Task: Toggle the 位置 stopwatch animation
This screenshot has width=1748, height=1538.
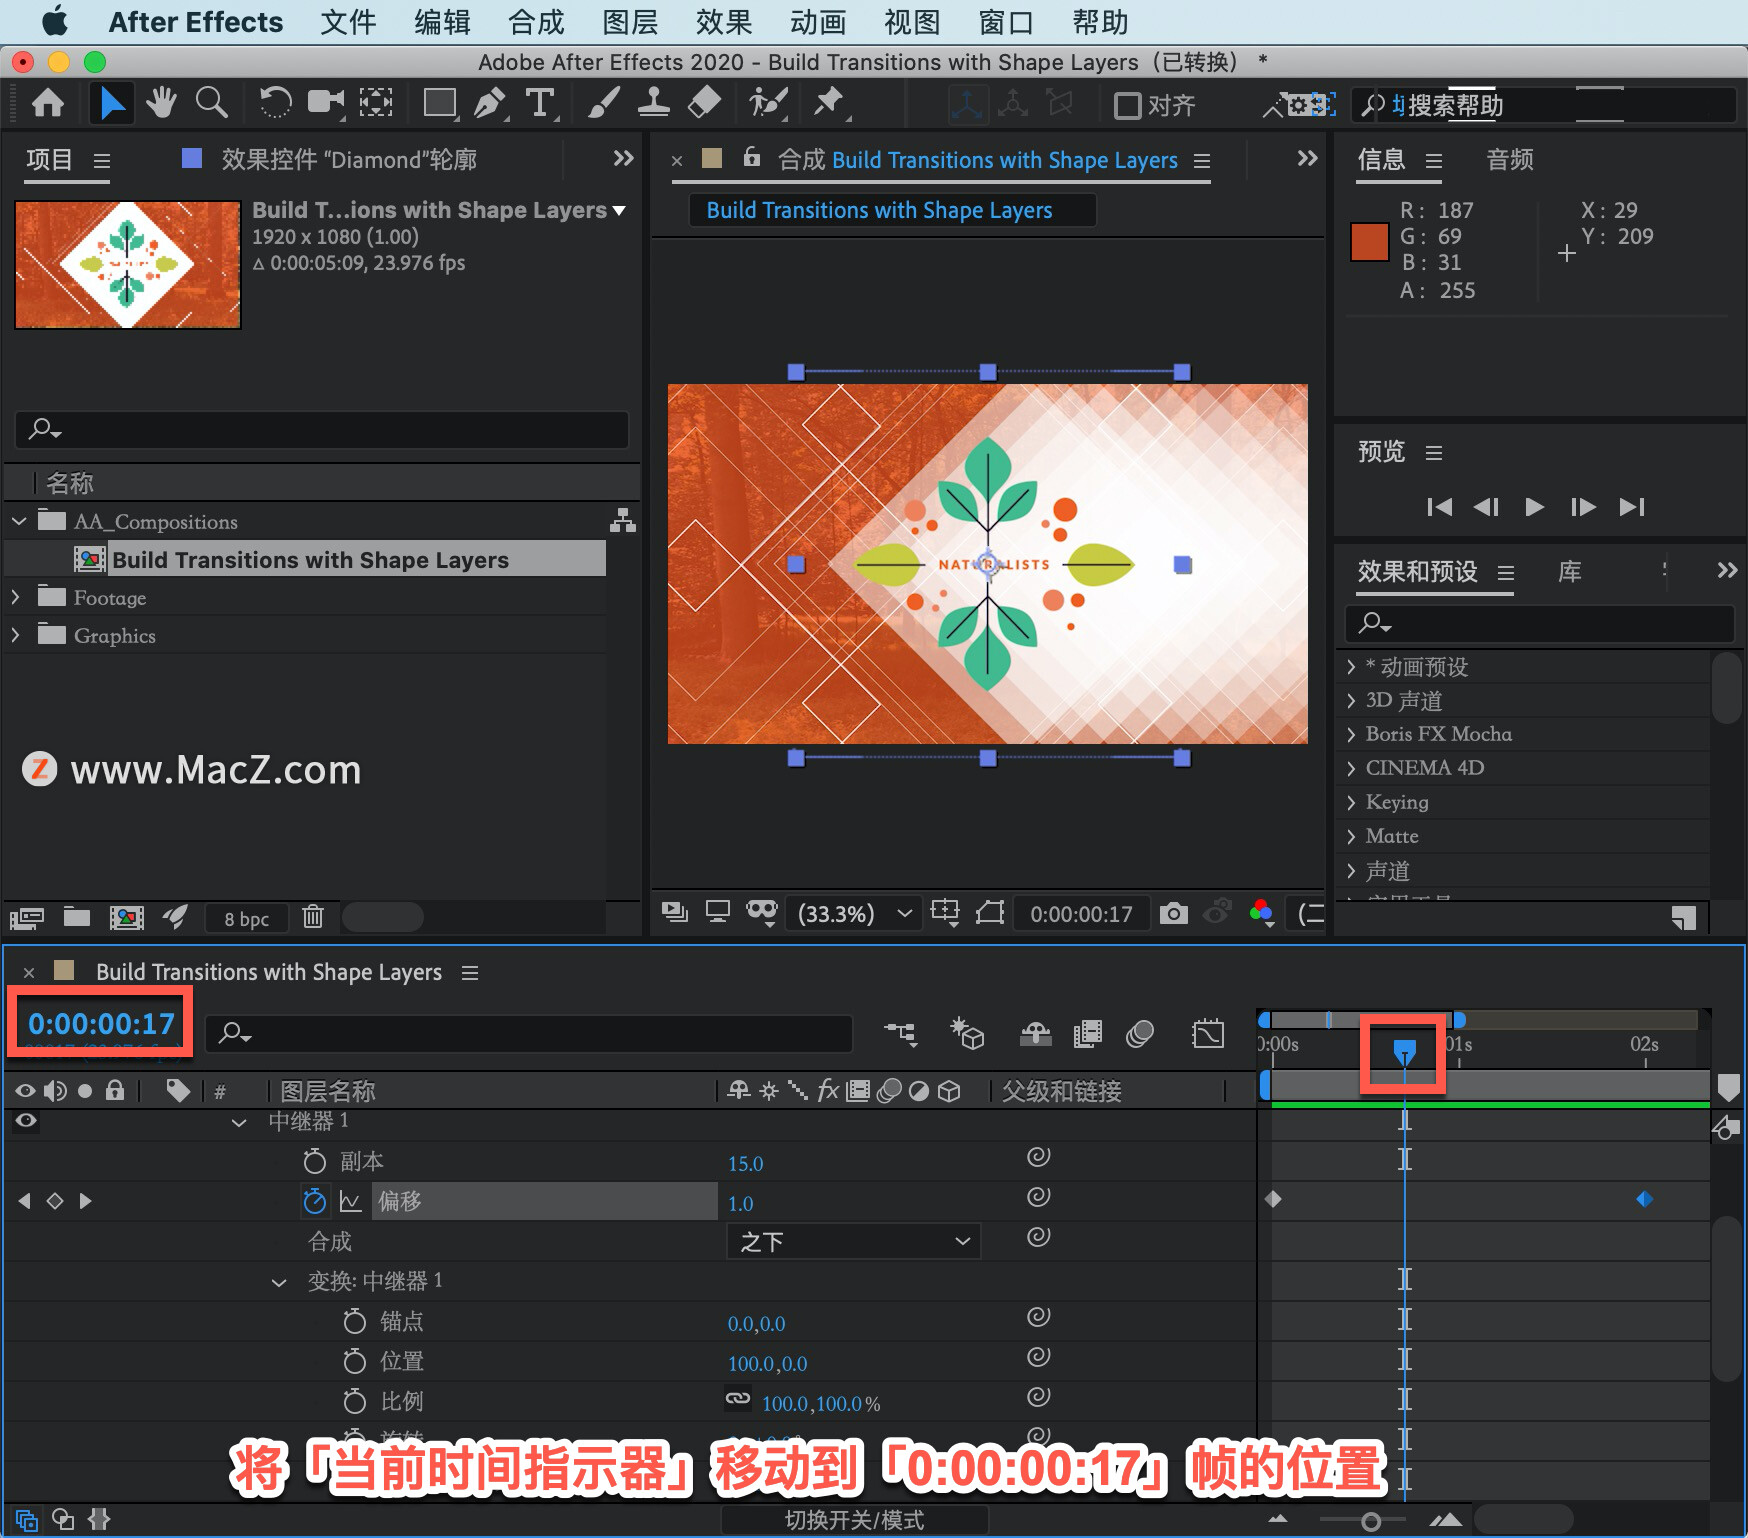Action: pos(355,1361)
